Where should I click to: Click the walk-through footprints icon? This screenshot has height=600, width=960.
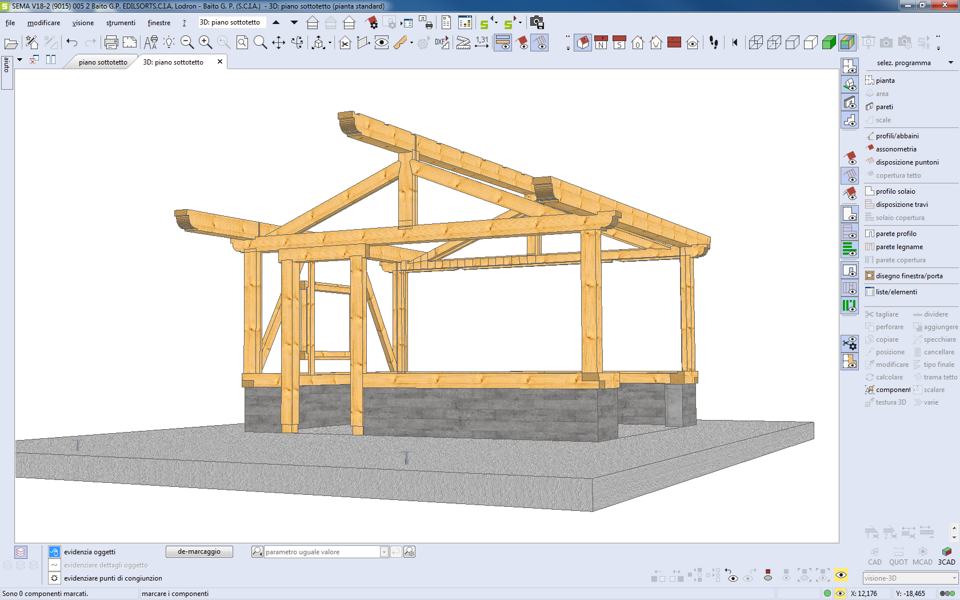(x=714, y=43)
